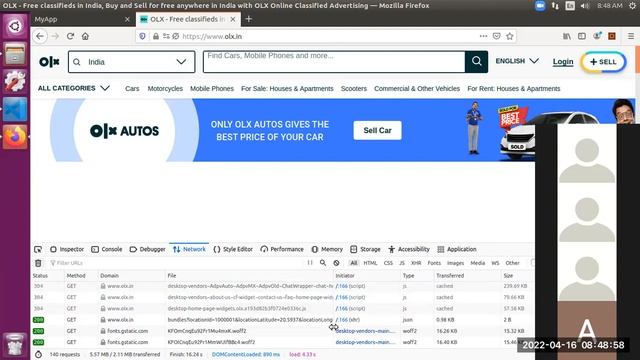Screen dimensions: 640x360
Task: Open the Accessibility devtools tab
Action: tap(409, 249)
